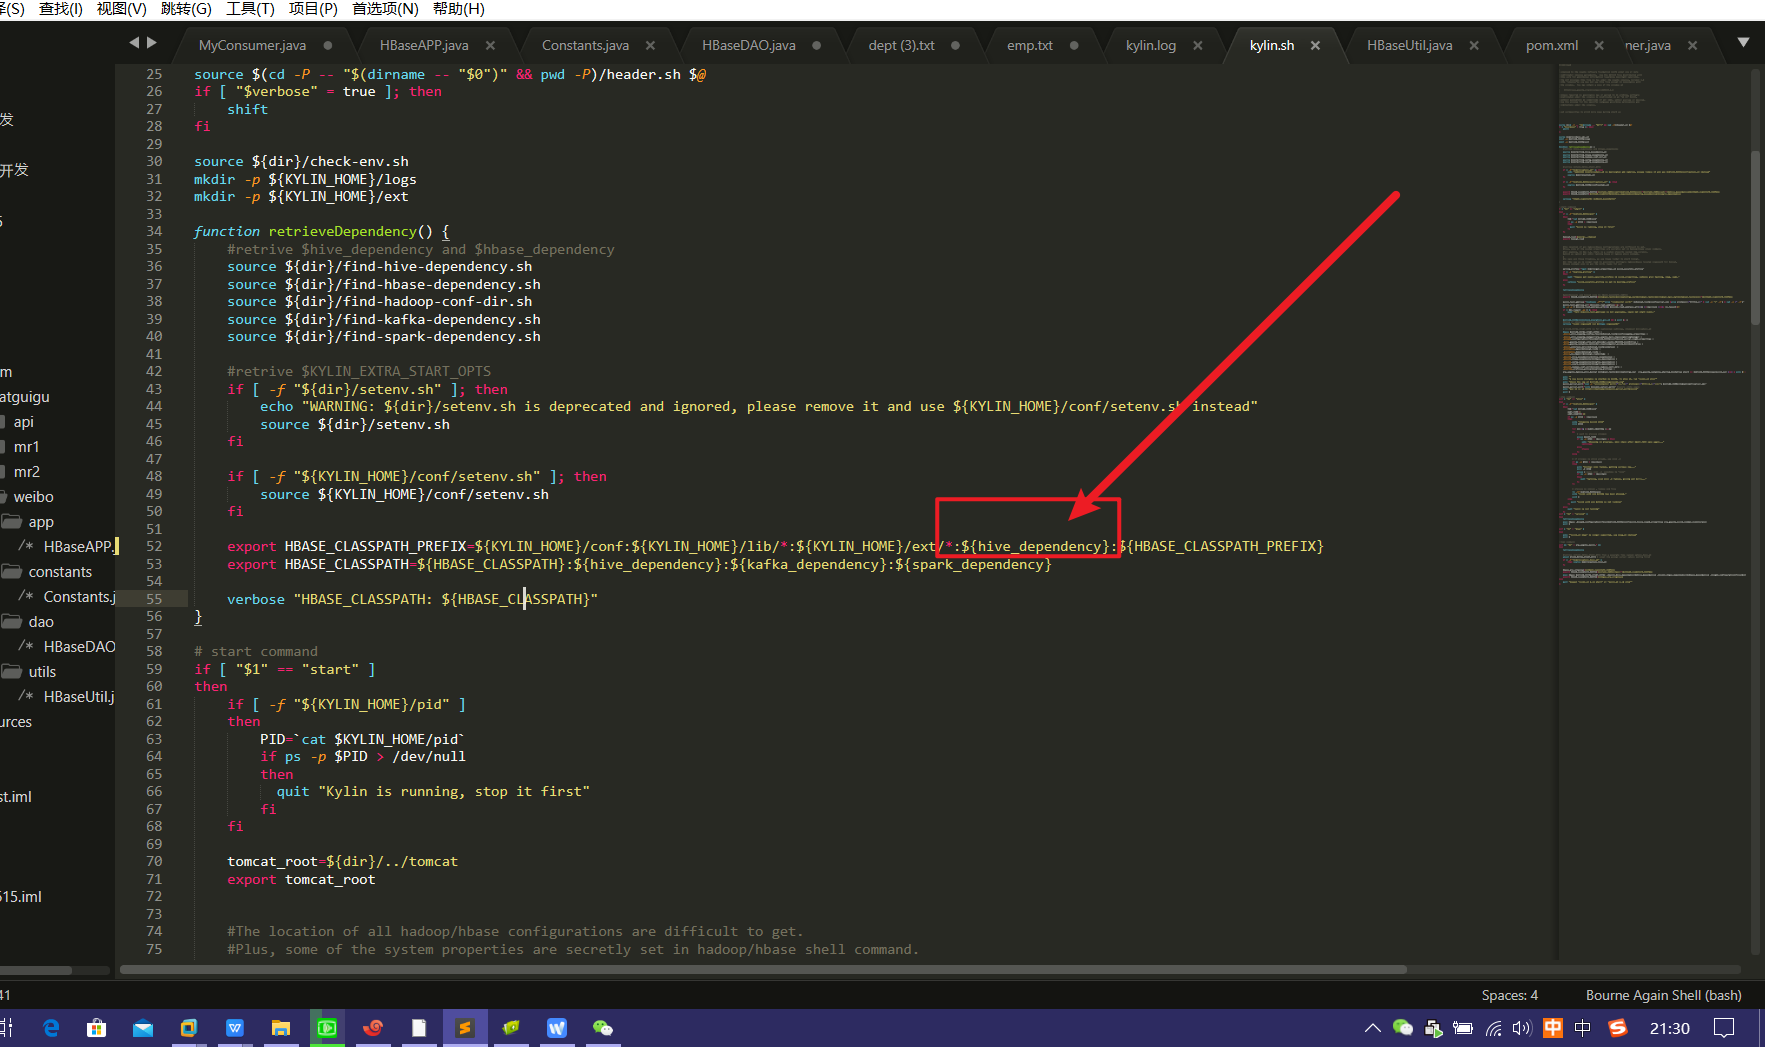
Task: Click unsaved dot on HBaseDAO.java tab
Action: pyautogui.click(x=817, y=45)
